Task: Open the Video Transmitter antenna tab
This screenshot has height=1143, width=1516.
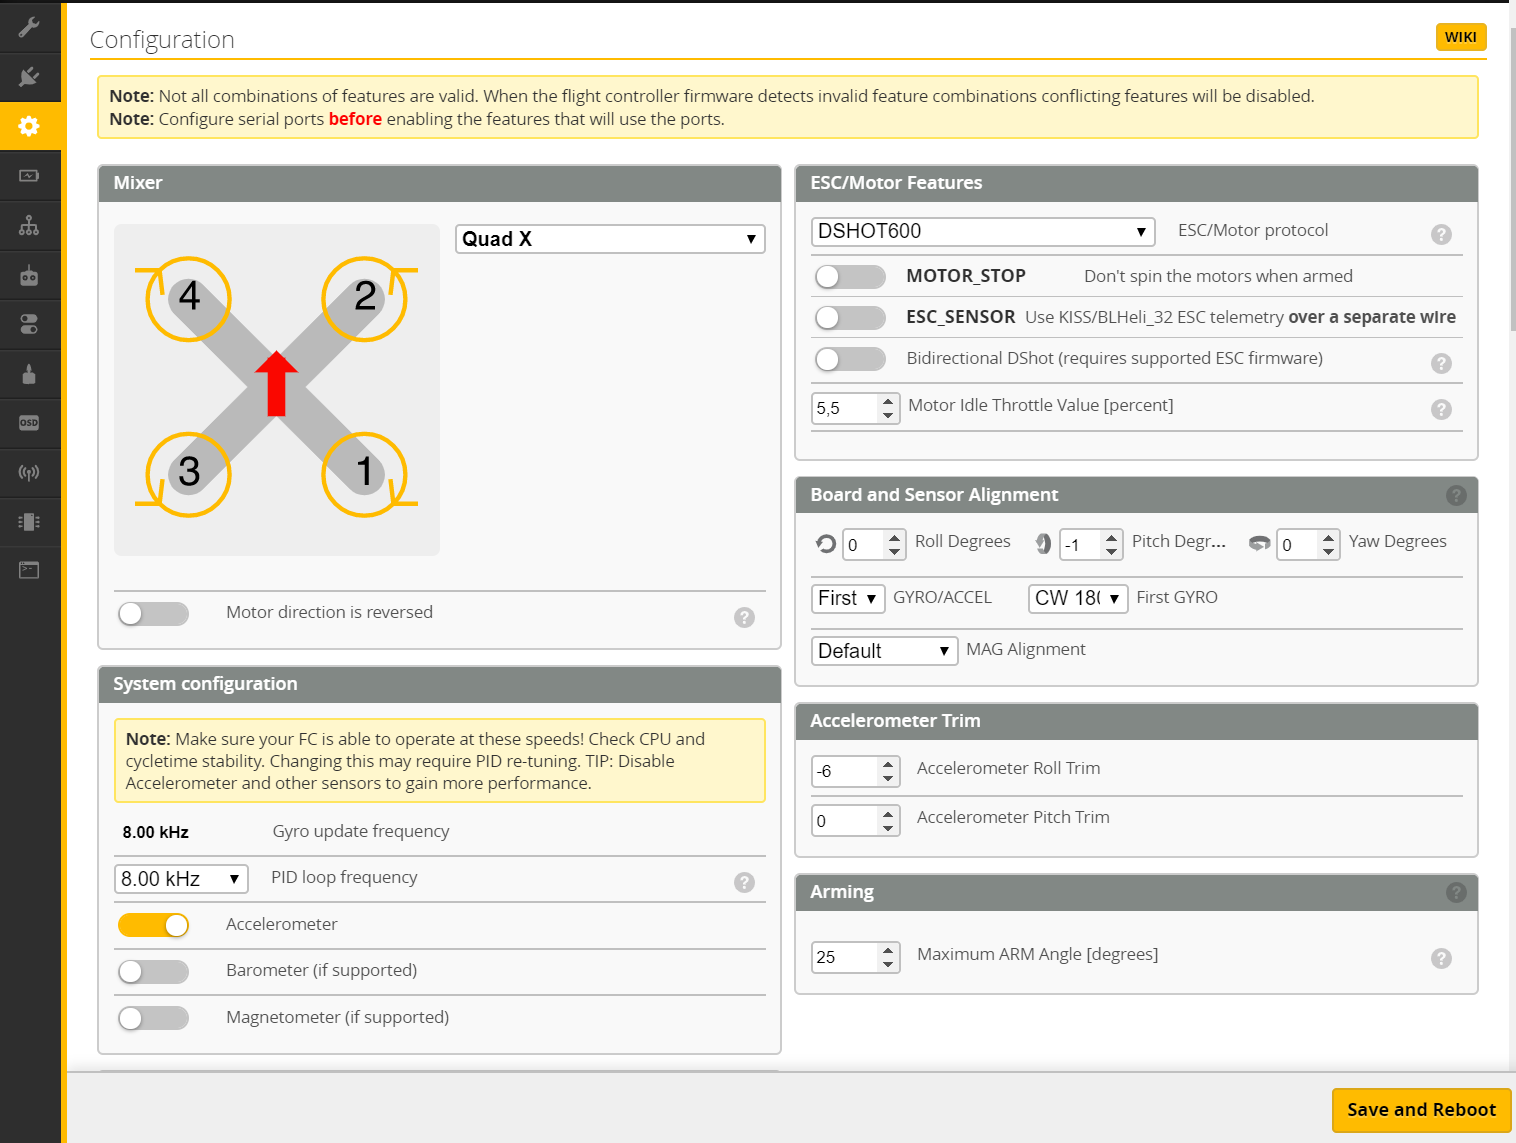Action: (29, 472)
